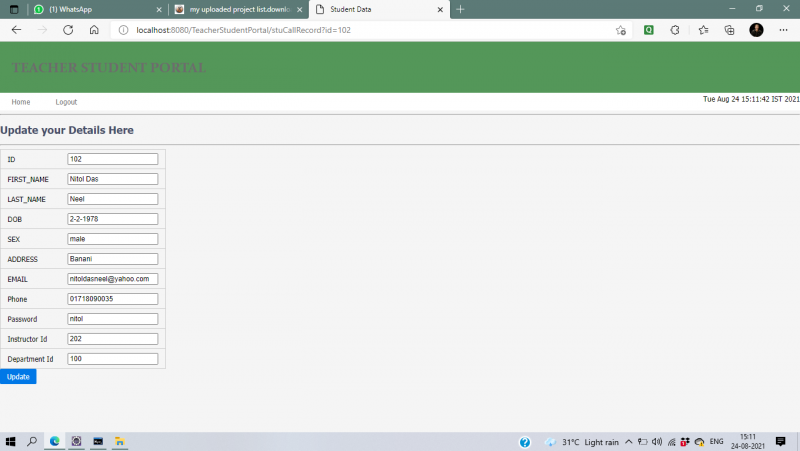Click the Department Id field showing 100
The height and width of the screenshot is (451, 800).
coord(113,359)
